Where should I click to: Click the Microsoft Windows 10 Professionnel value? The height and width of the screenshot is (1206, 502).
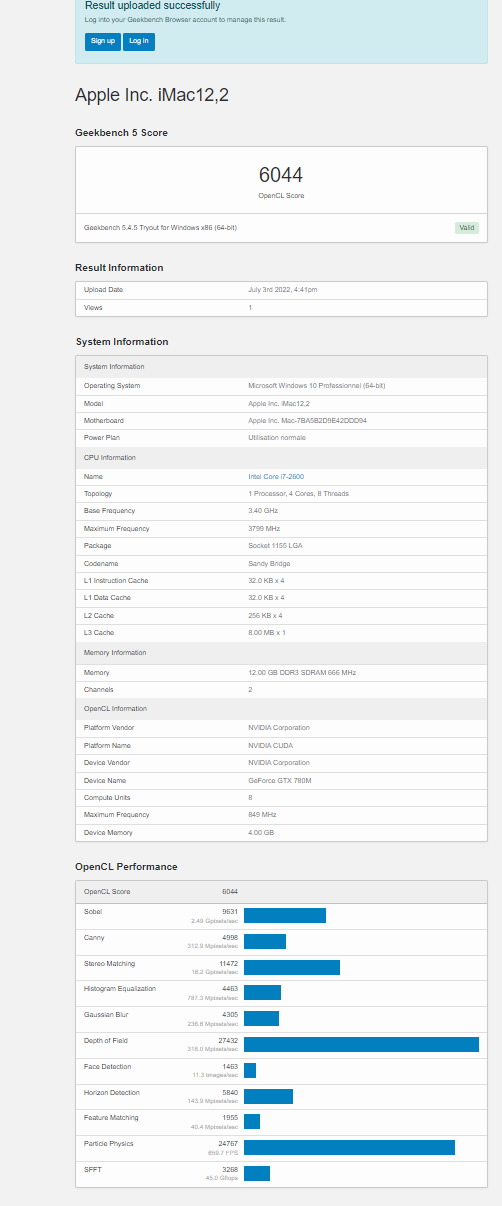[317, 385]
